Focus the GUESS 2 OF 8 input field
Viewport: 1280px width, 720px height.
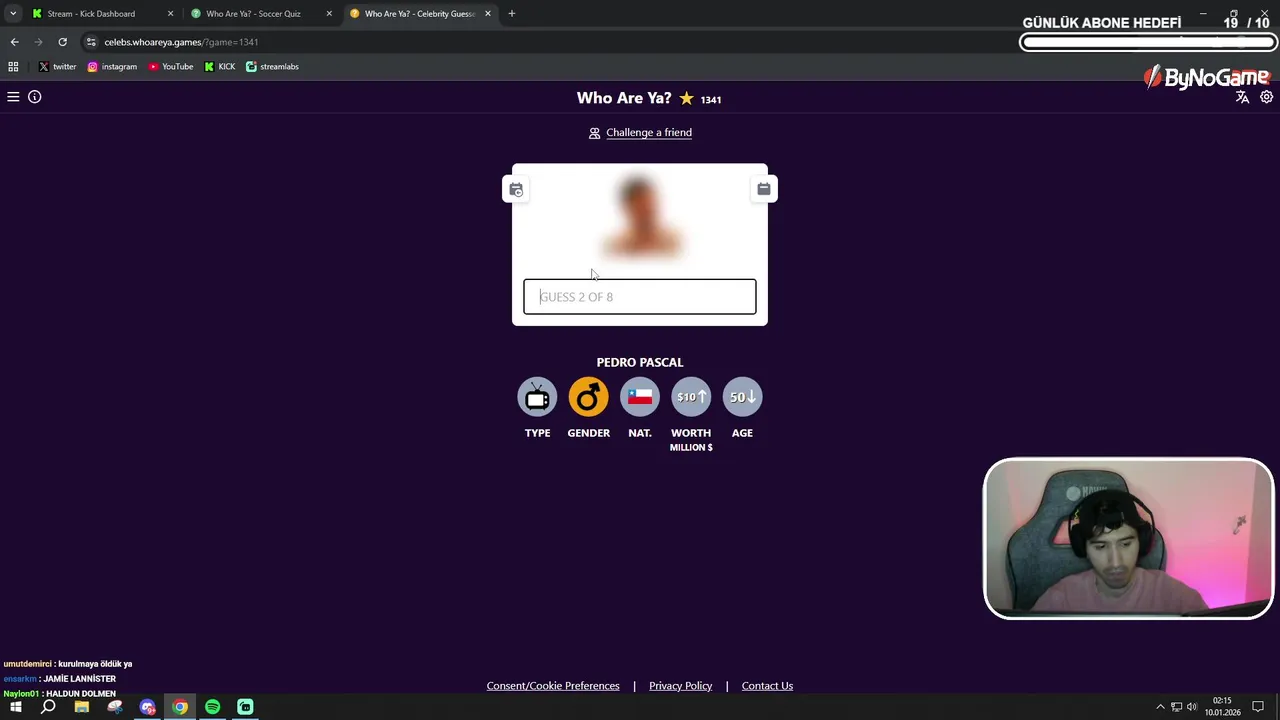click(640, 297)
